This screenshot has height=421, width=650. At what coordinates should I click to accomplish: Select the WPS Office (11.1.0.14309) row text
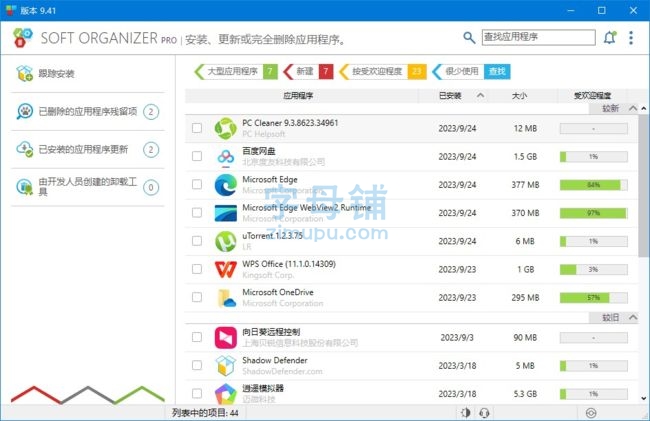(x=289, y=264)
